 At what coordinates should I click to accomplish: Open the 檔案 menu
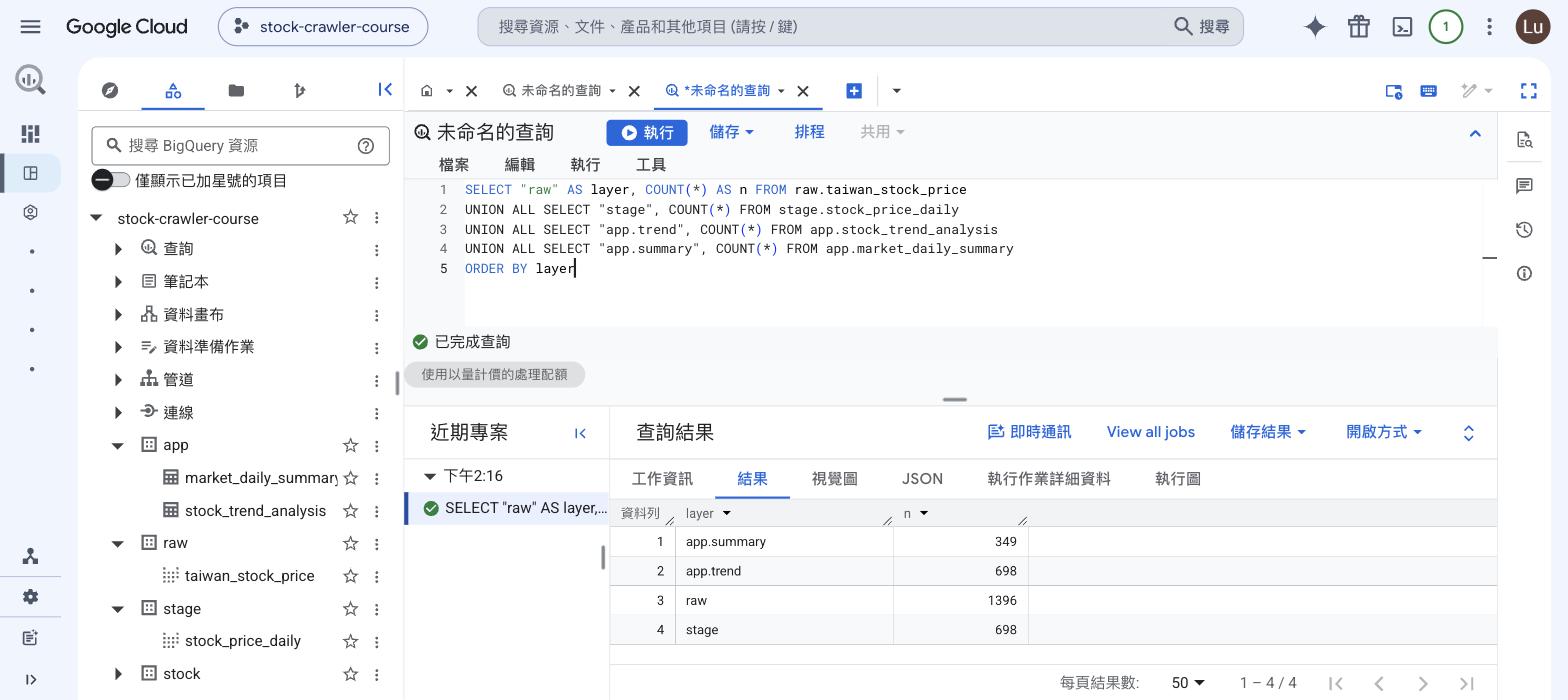pyautogui.click(x=454, y=165)
